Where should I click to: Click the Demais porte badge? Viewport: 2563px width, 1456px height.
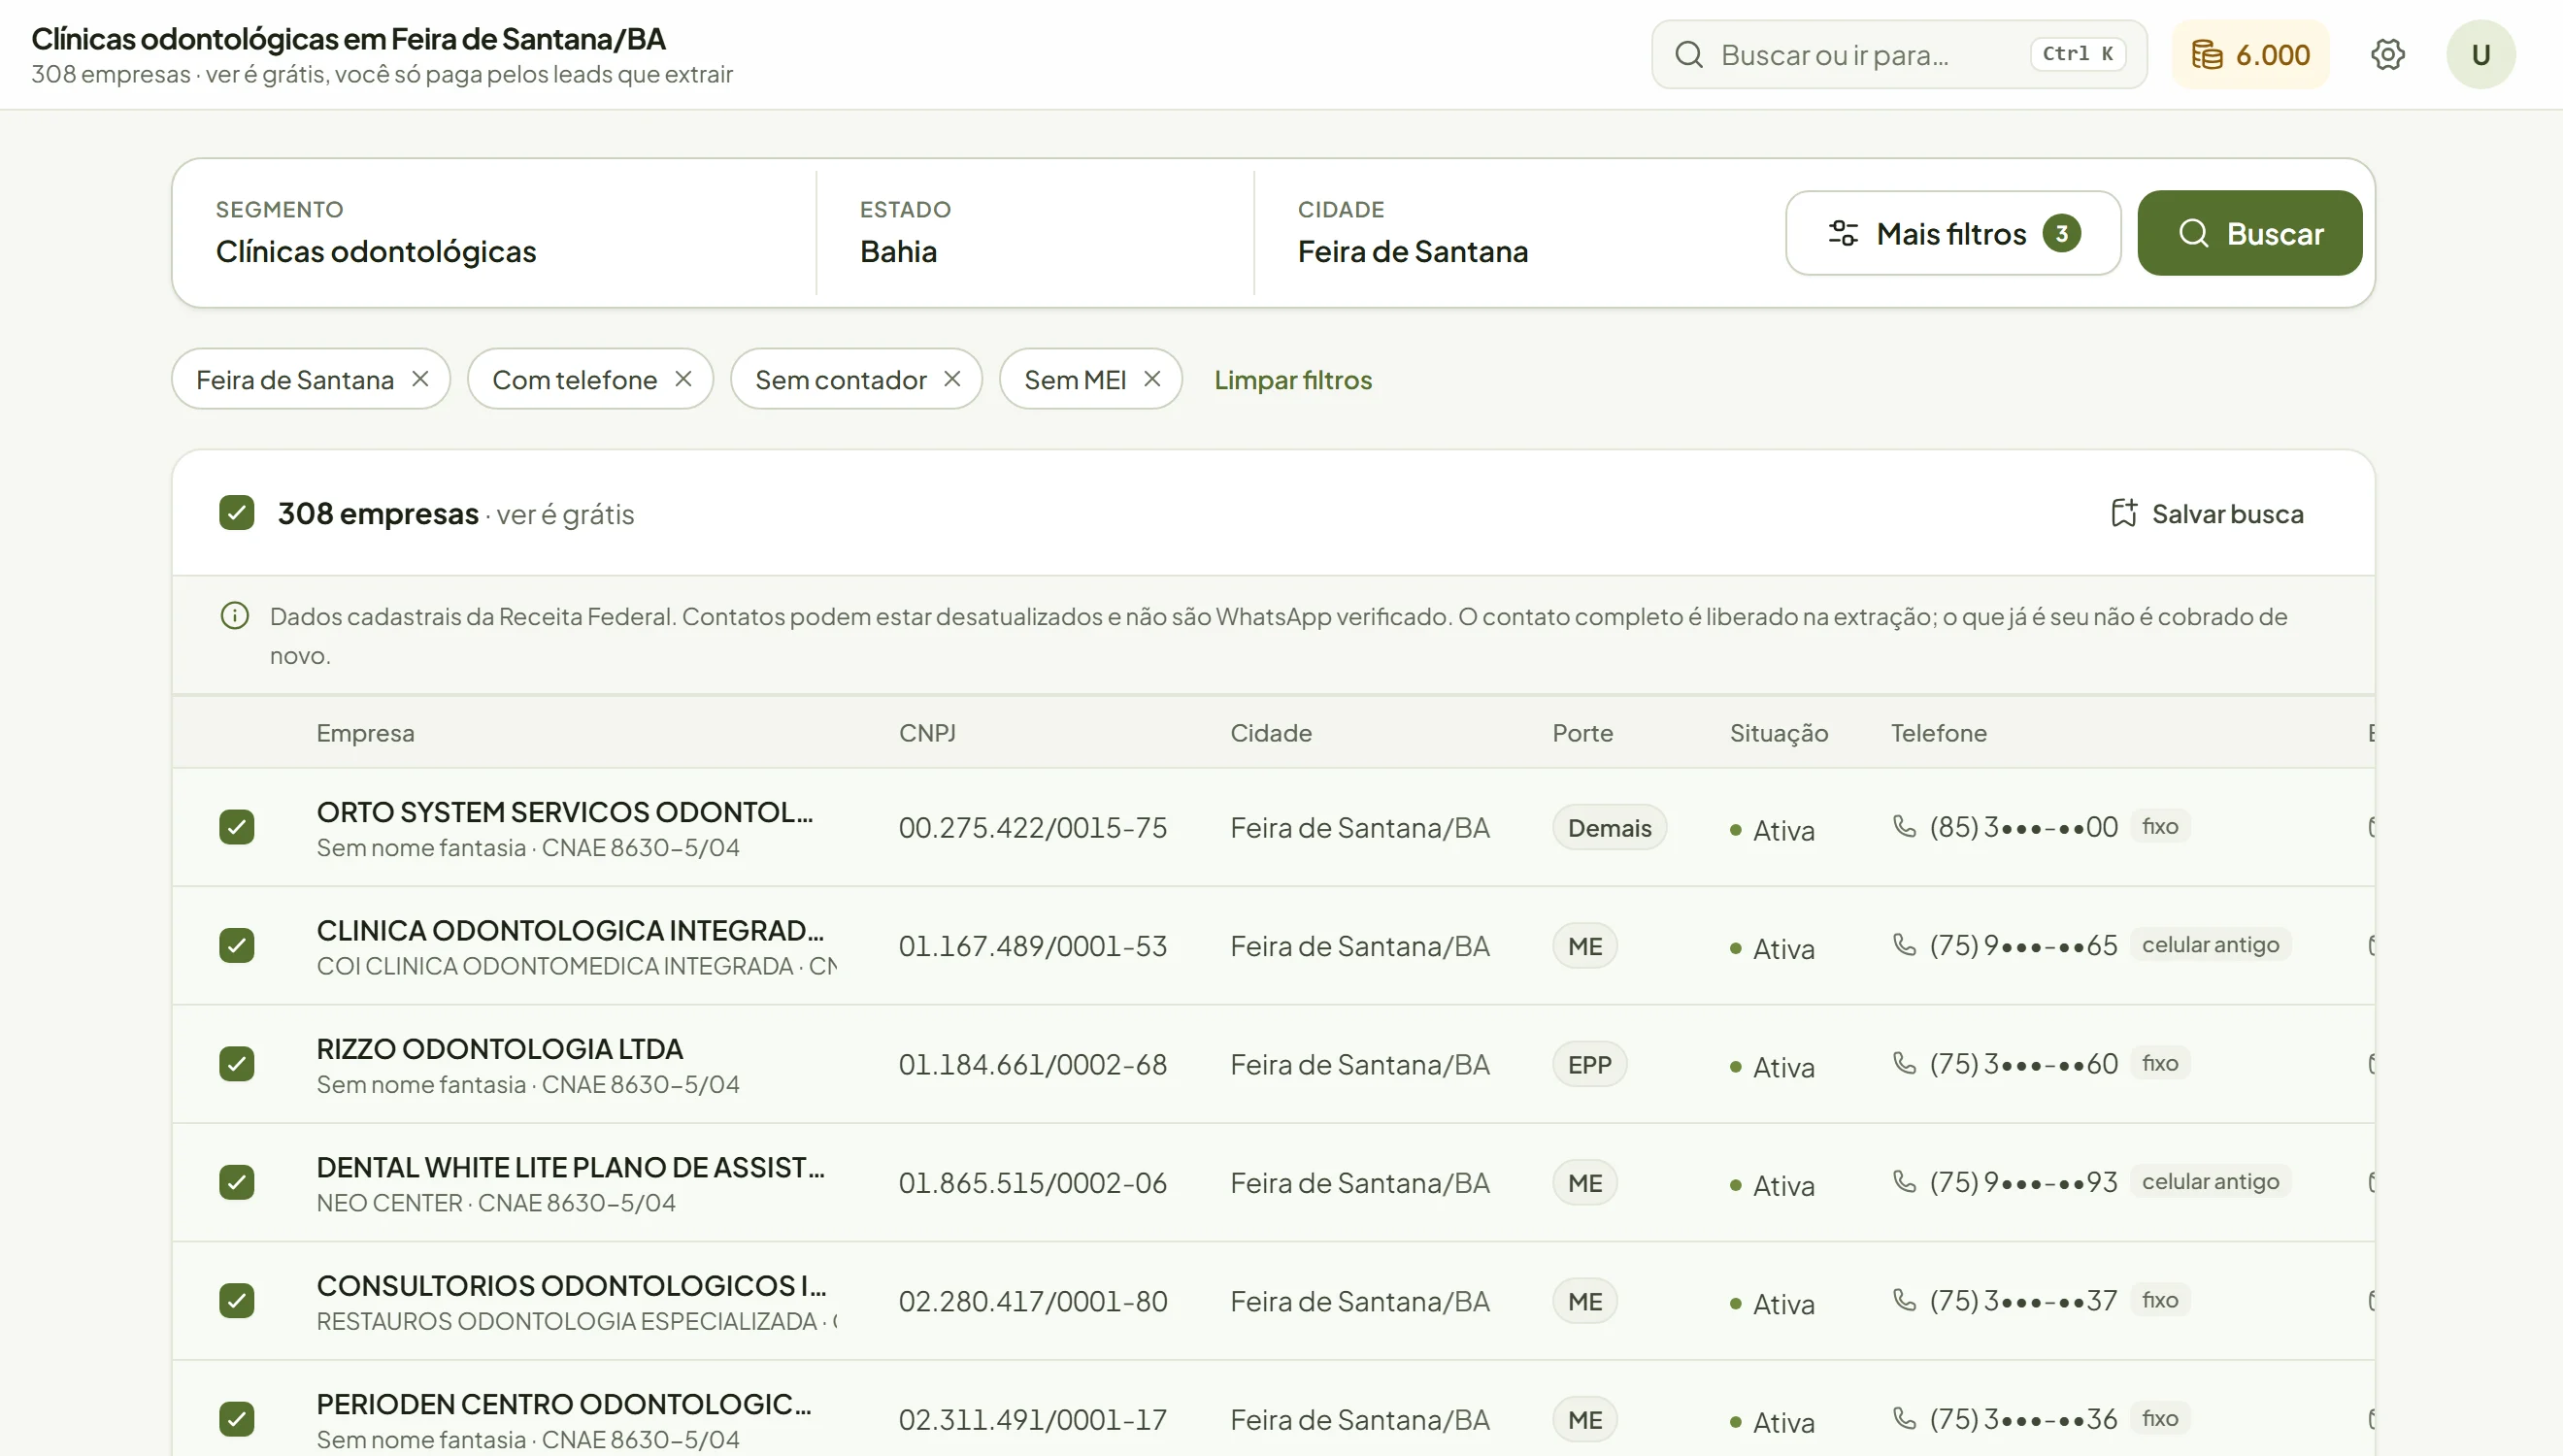(x=1609, y=828)
